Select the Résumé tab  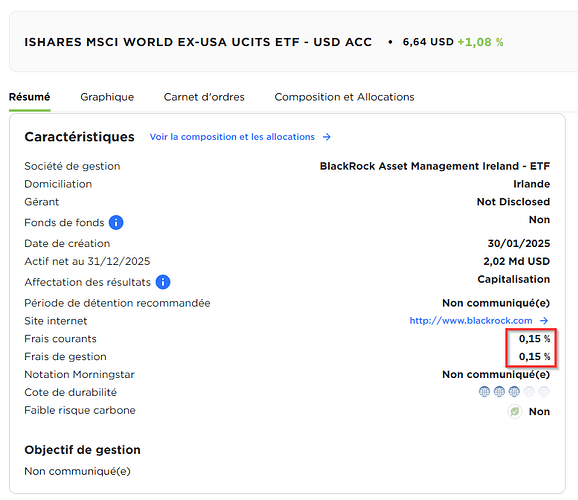click(x=29, y=97)
